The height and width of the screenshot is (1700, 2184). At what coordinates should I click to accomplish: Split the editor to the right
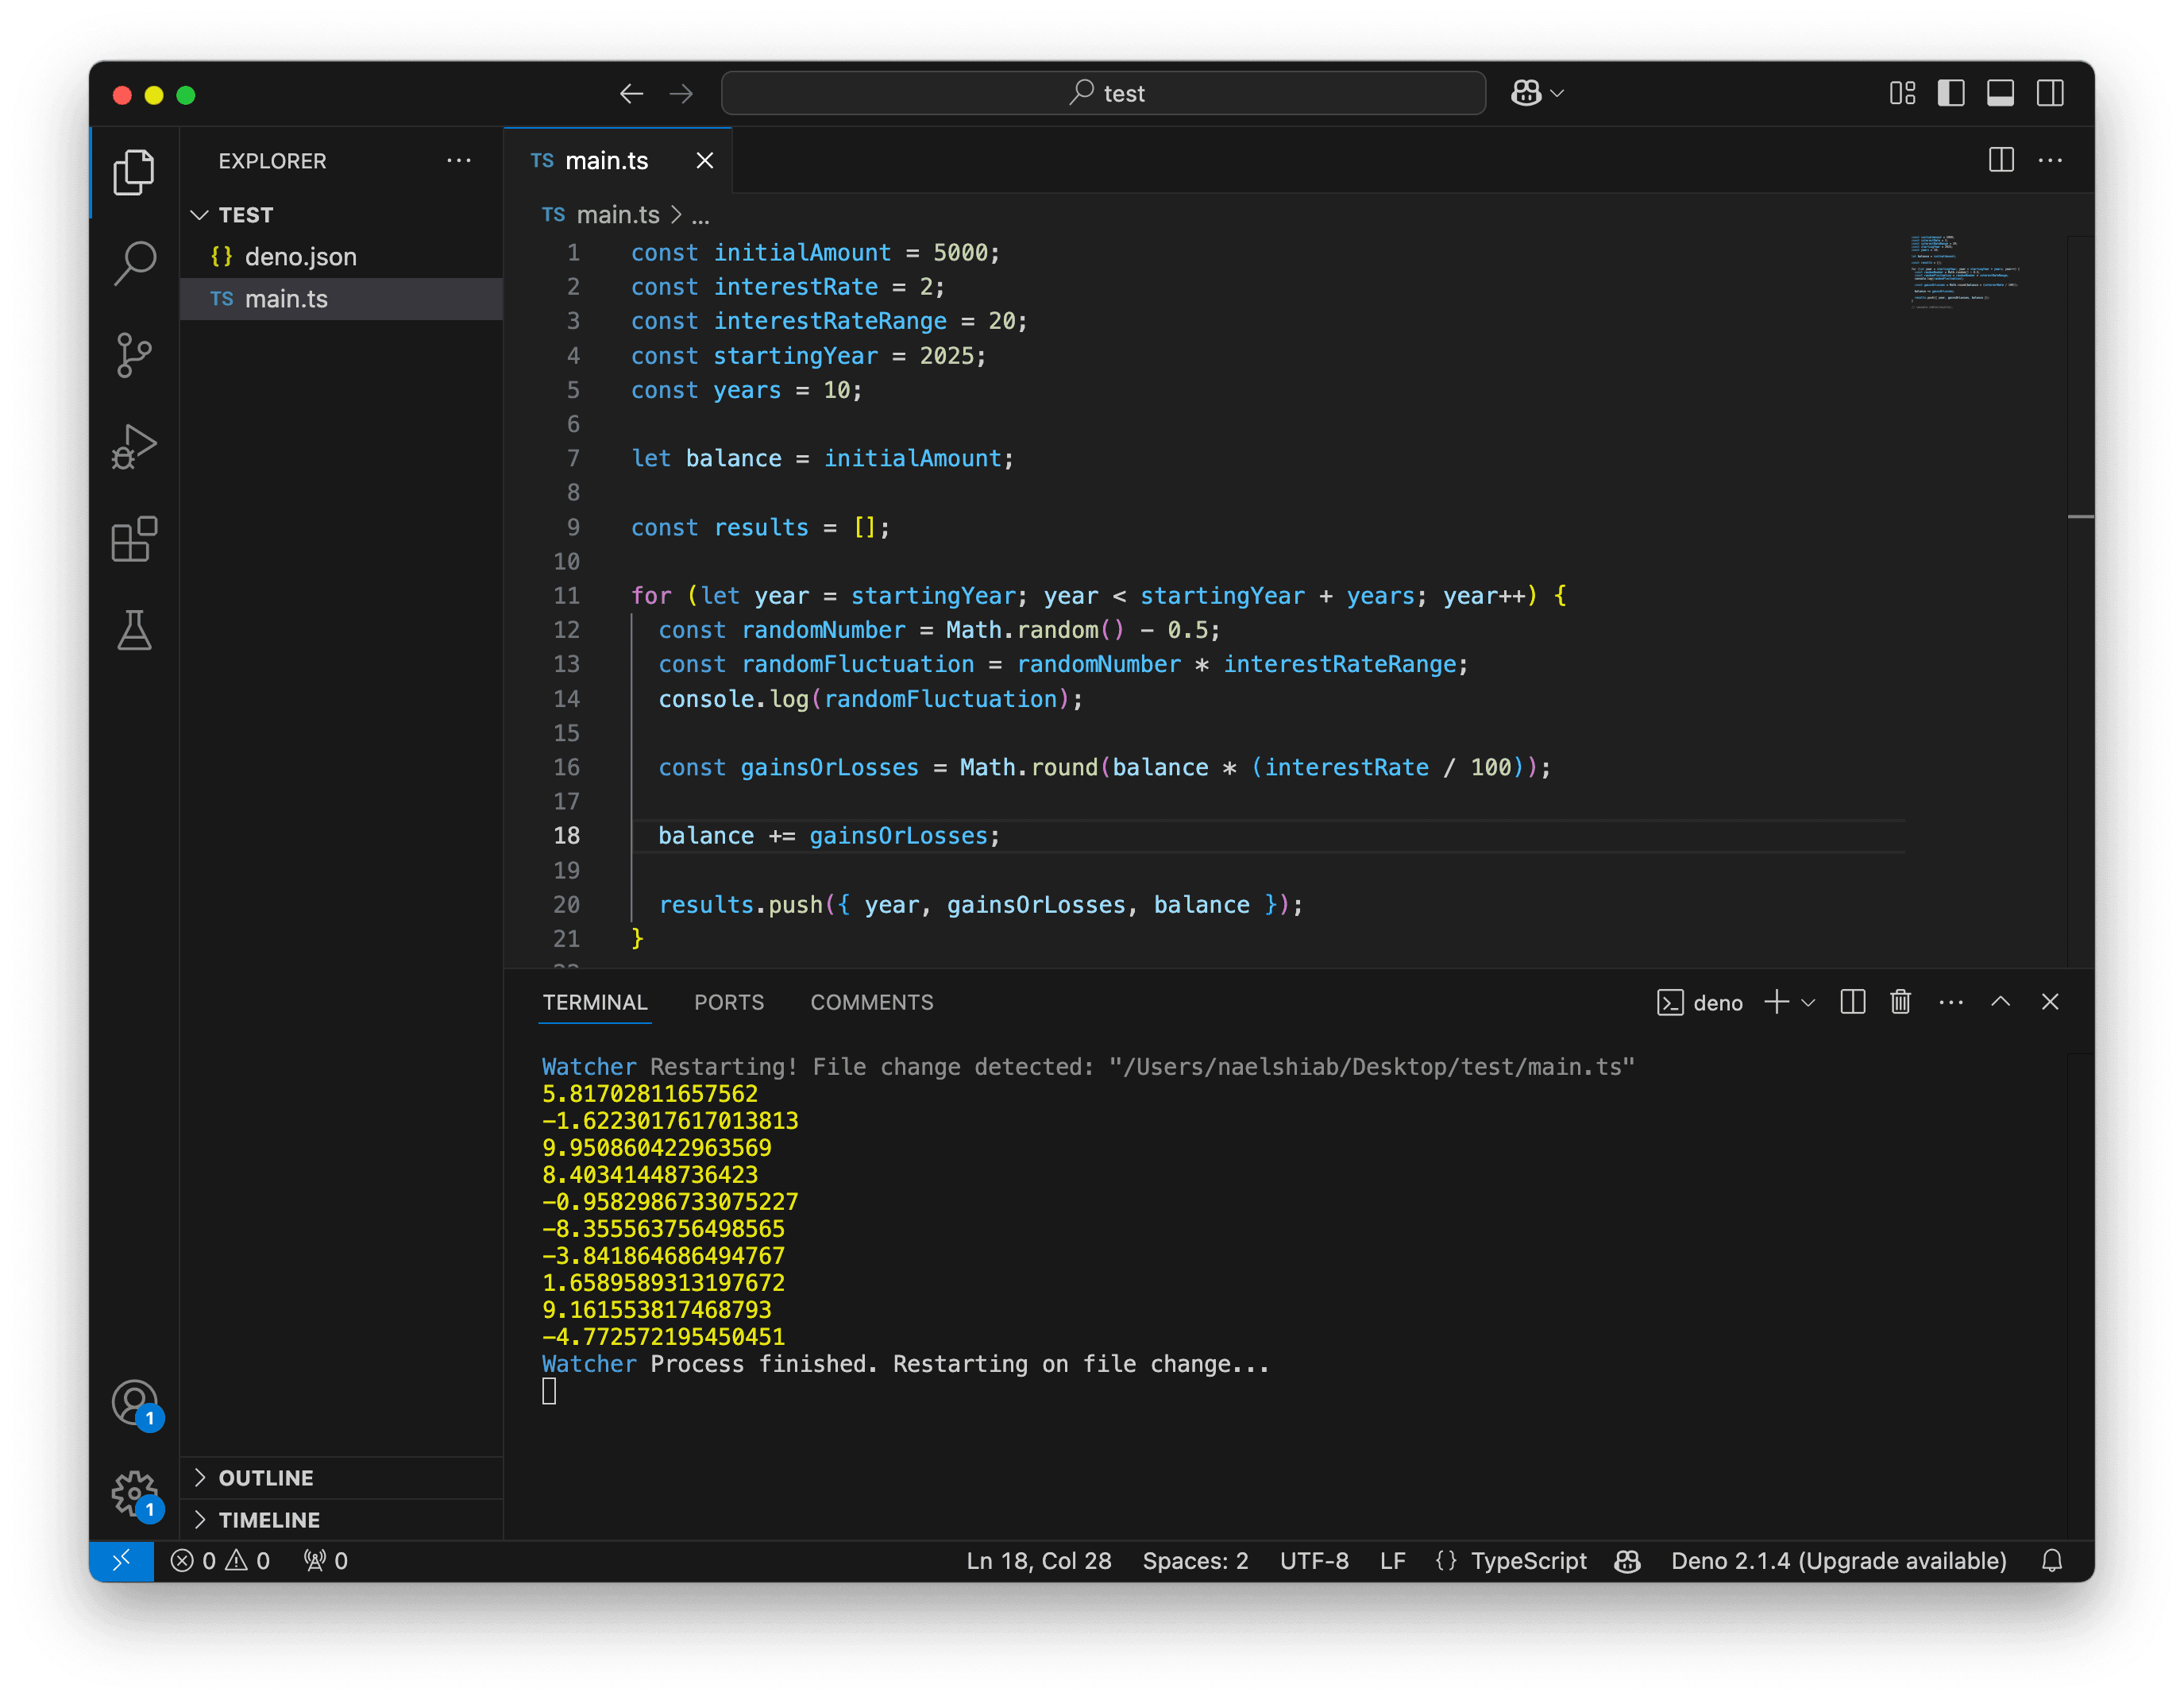(2001, 160)
